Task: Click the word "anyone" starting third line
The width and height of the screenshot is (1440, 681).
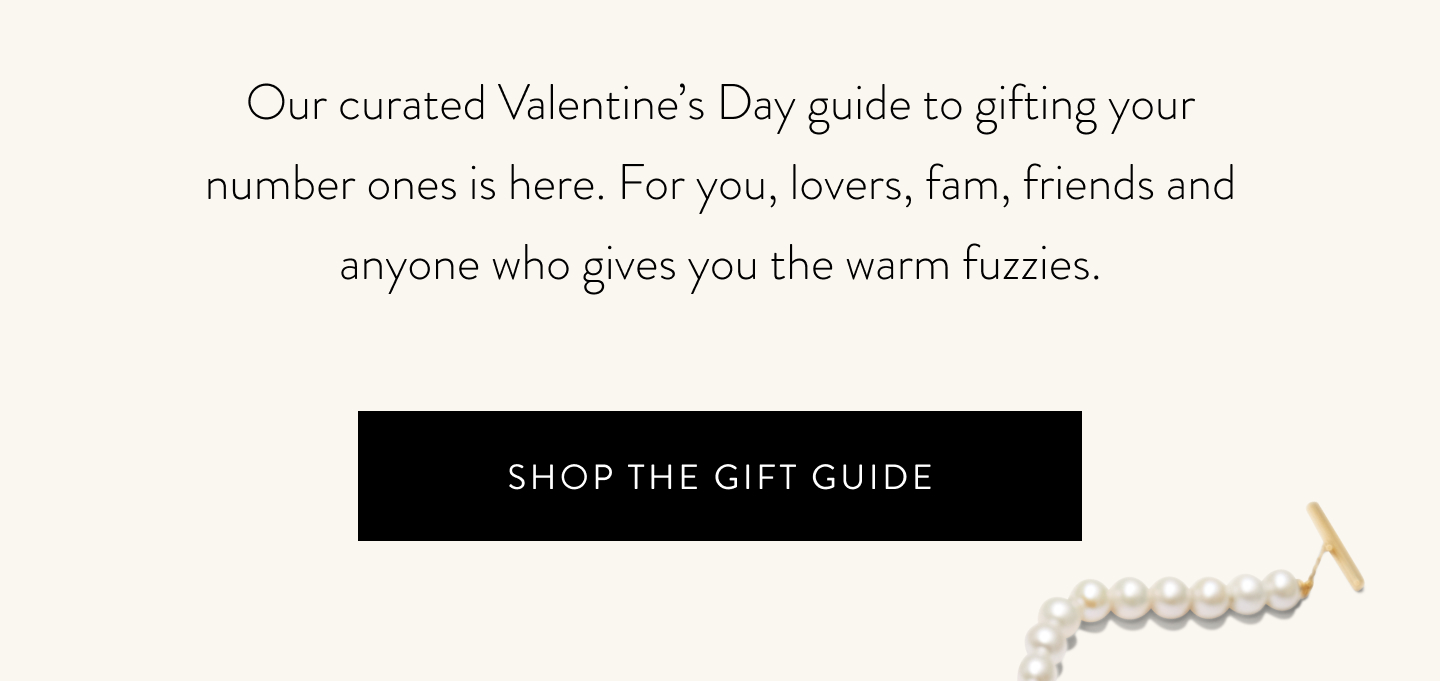Action: (409, 266)
